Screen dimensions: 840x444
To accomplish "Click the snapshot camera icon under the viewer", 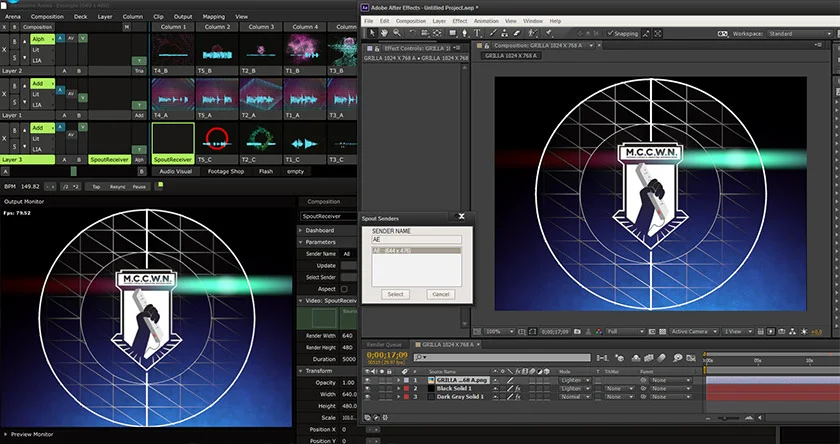I will point(577,332).
